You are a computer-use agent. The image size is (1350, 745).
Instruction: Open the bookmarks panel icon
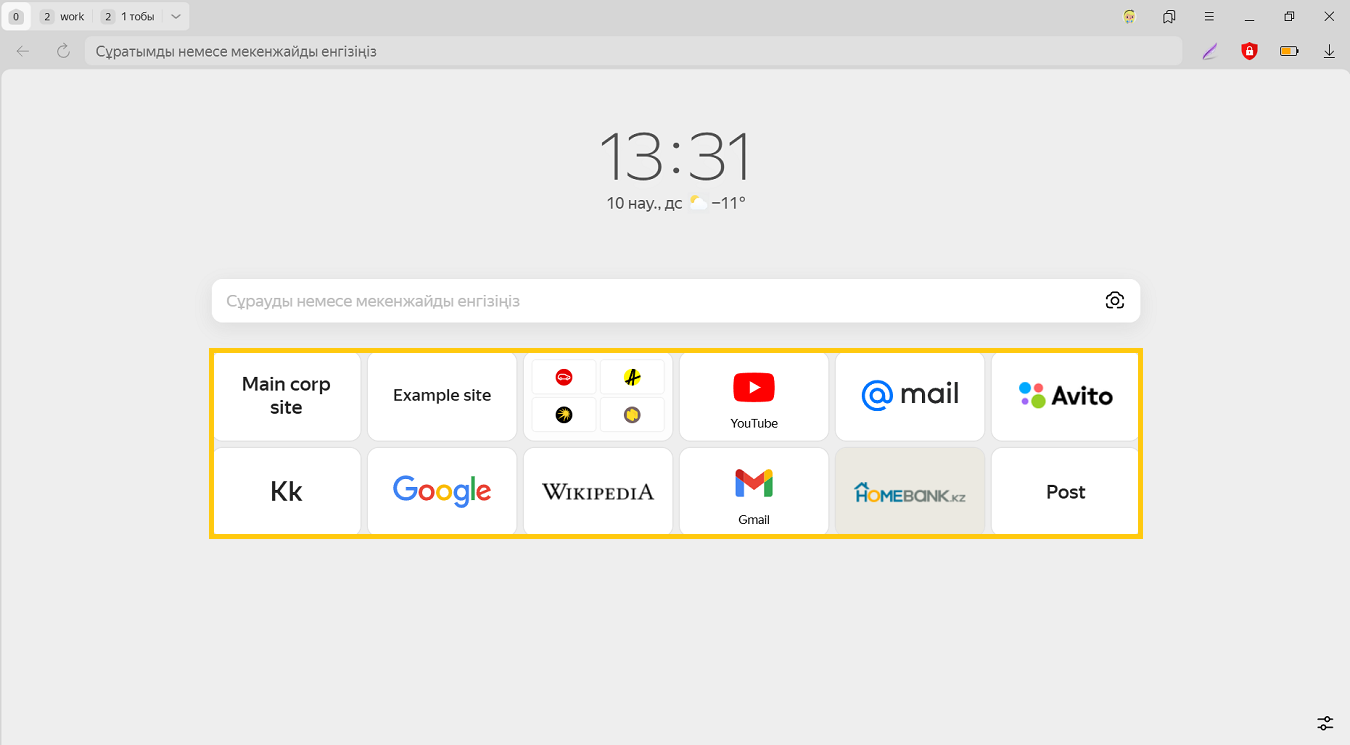click(x=1169, y=17)
